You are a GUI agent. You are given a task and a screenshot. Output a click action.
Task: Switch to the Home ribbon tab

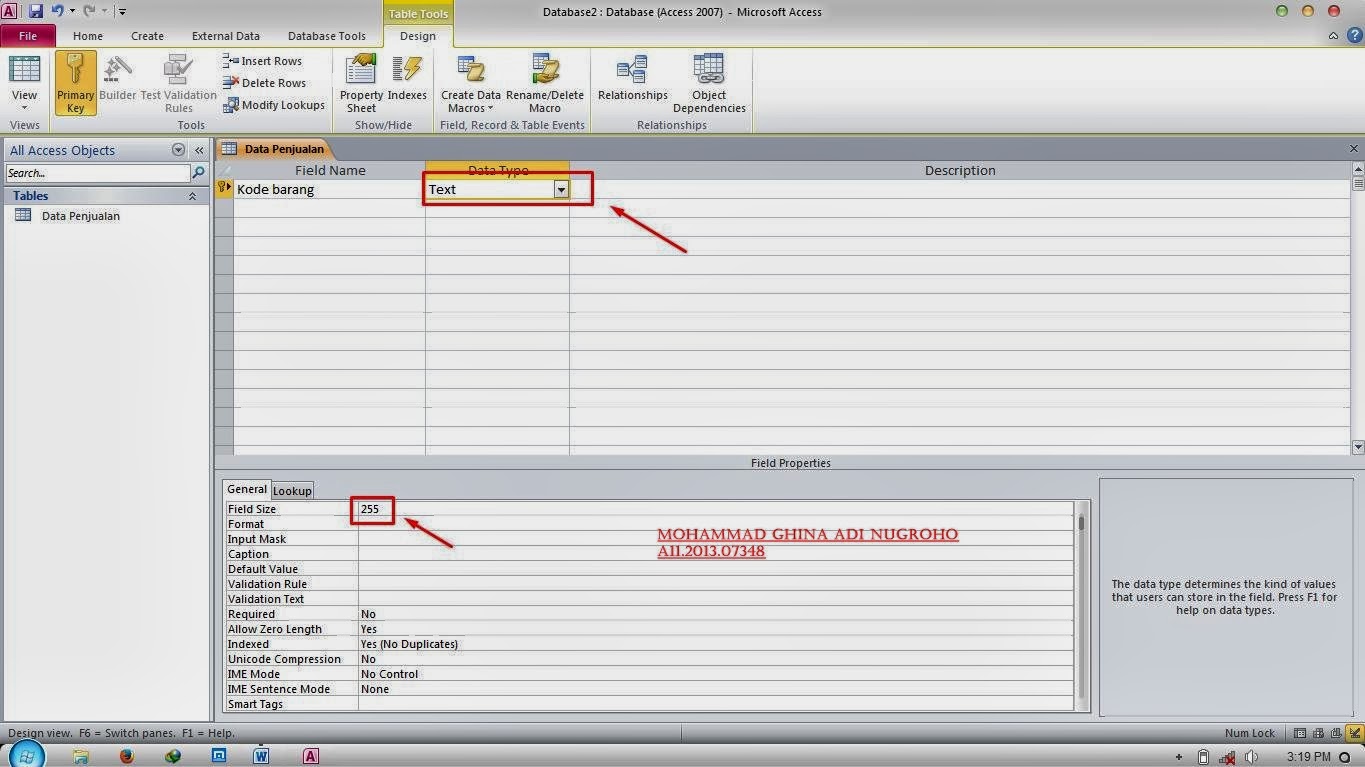(88, 36)
